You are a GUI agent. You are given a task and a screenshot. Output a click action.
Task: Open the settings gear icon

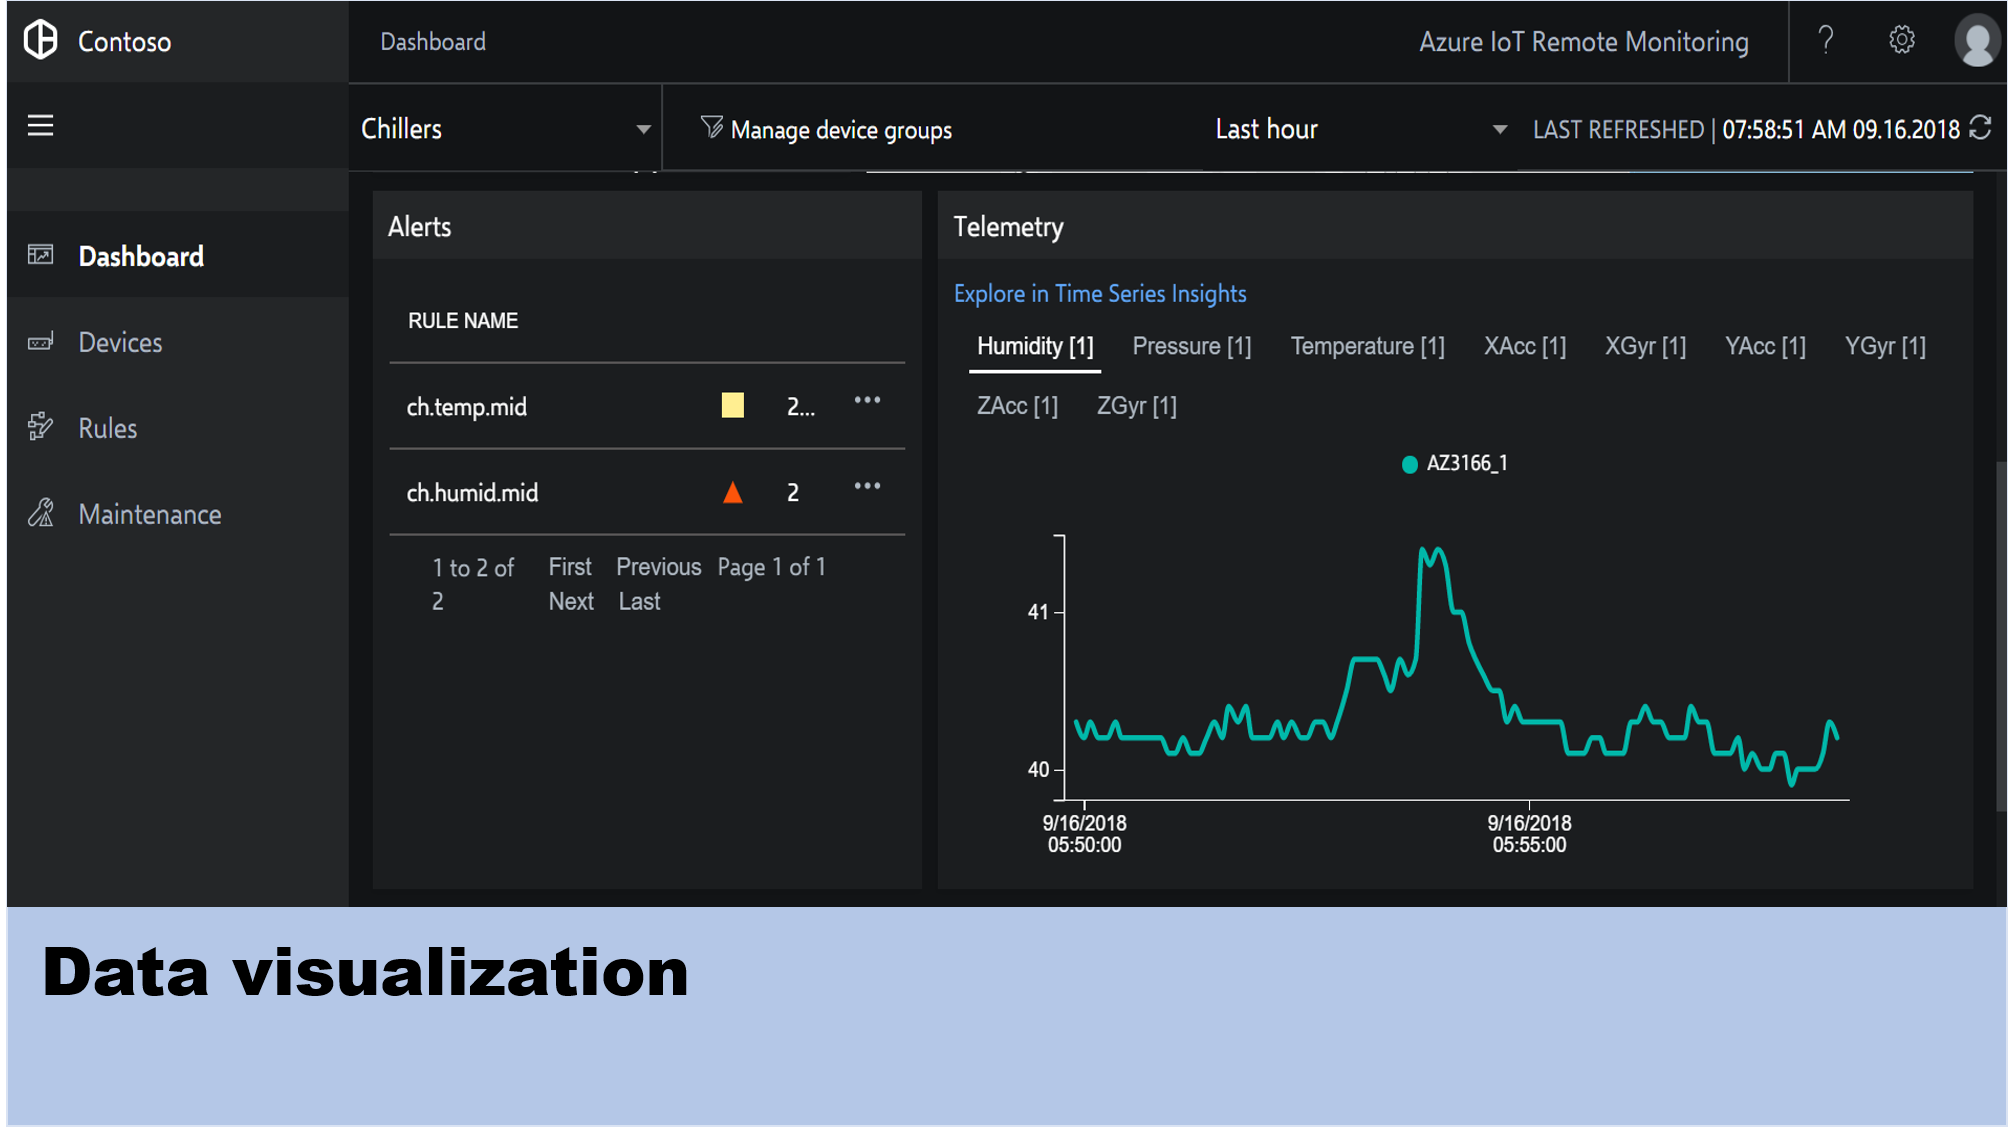point(1901,41)
